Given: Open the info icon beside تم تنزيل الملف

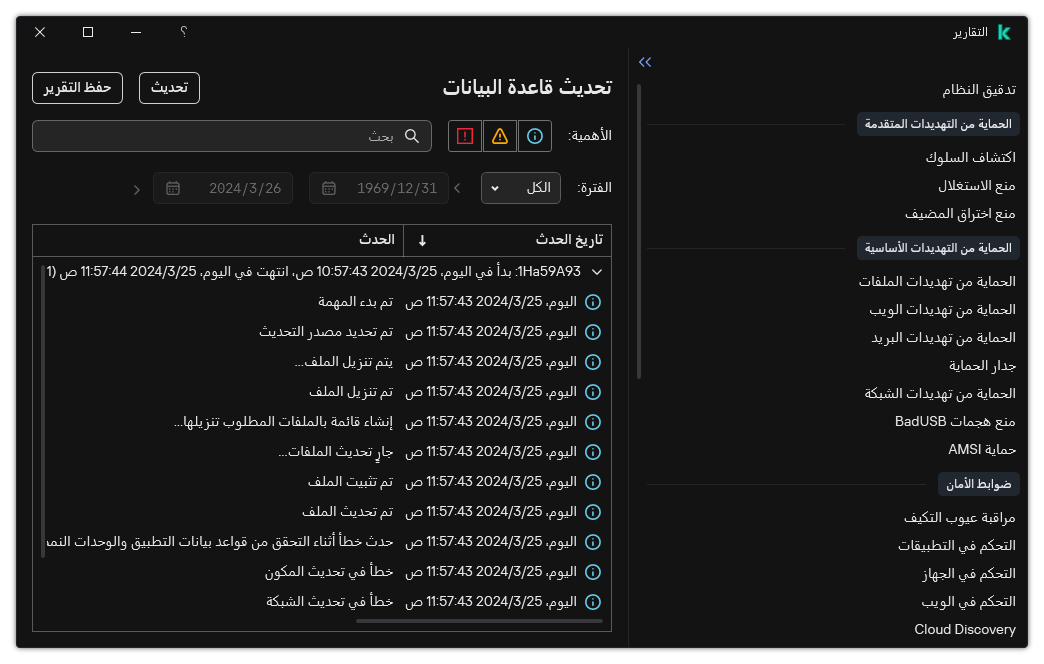Looking at the screenshot, I should coord(592,391).
